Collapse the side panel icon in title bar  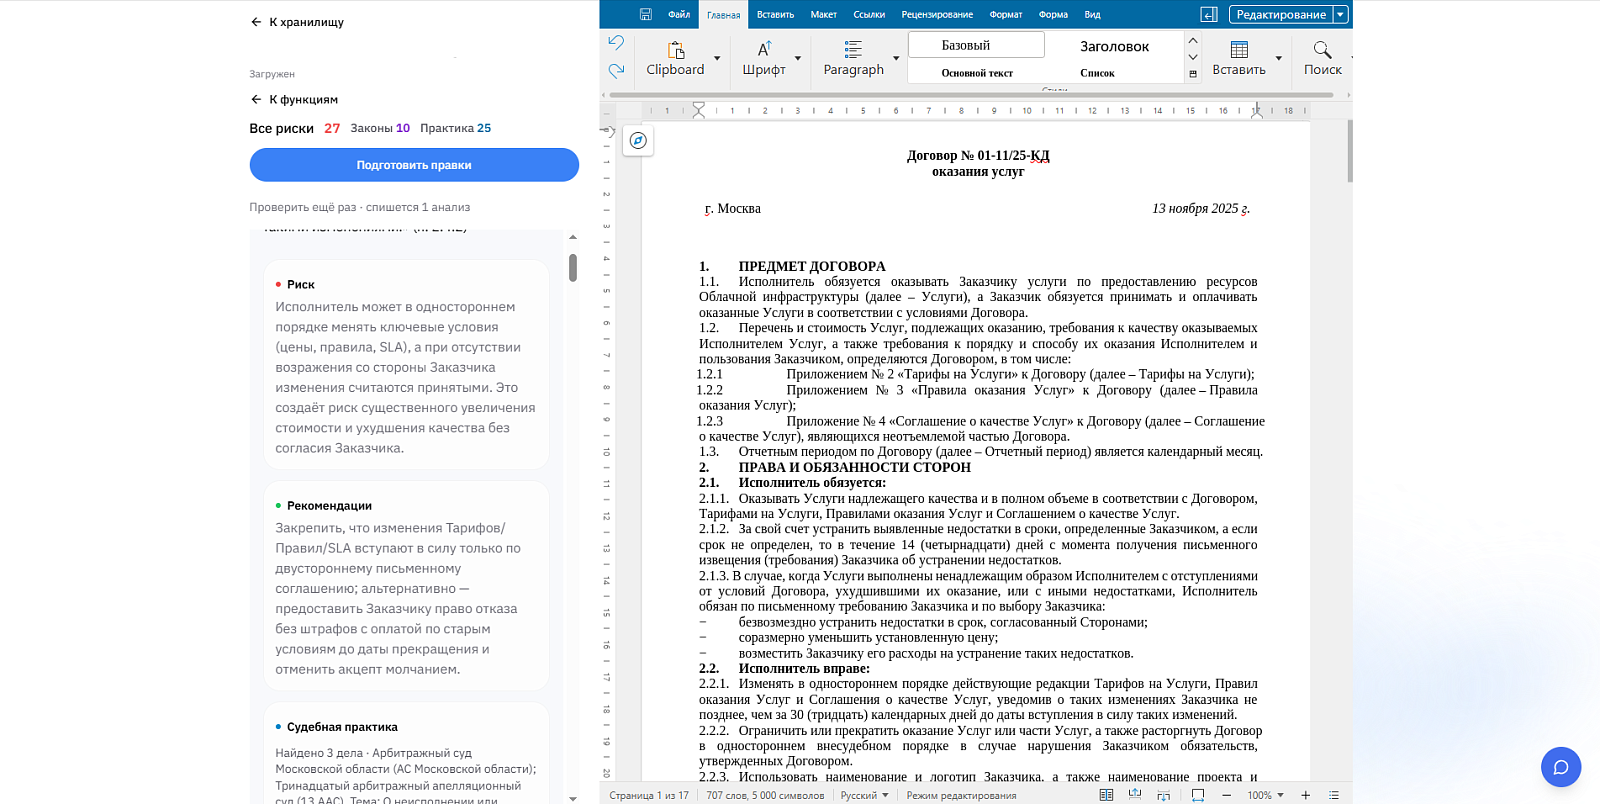(1209, 14)
